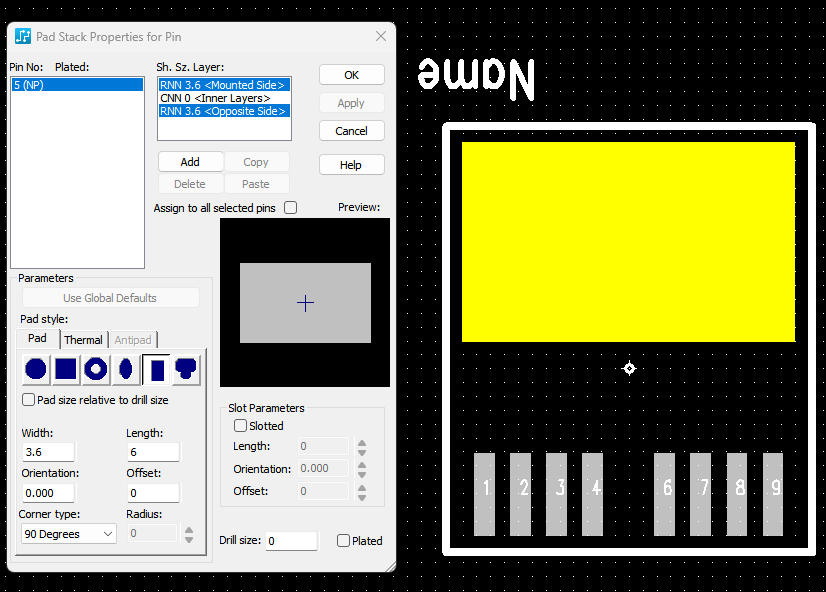Viewport: 826px width, 592px height.
Task: Open the Corner type dropdown
Action: (68, 534)
